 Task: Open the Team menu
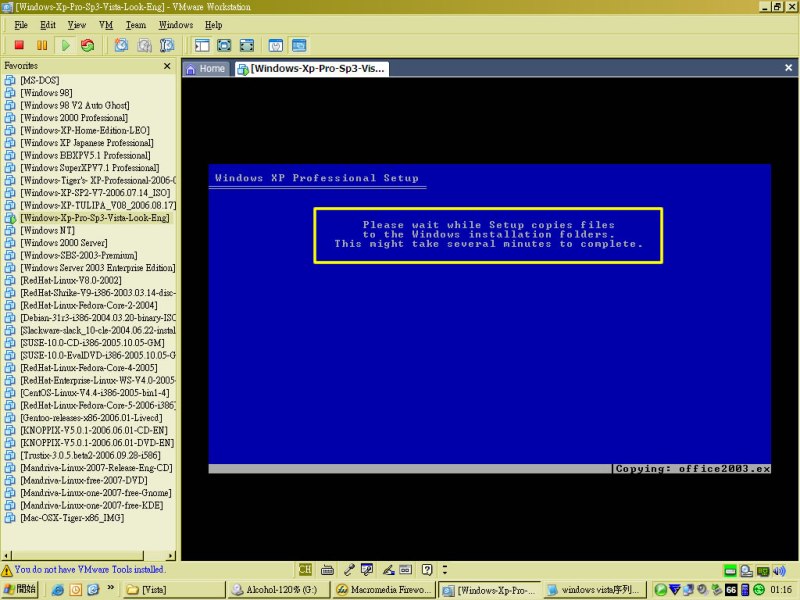(x=136, y=25)
